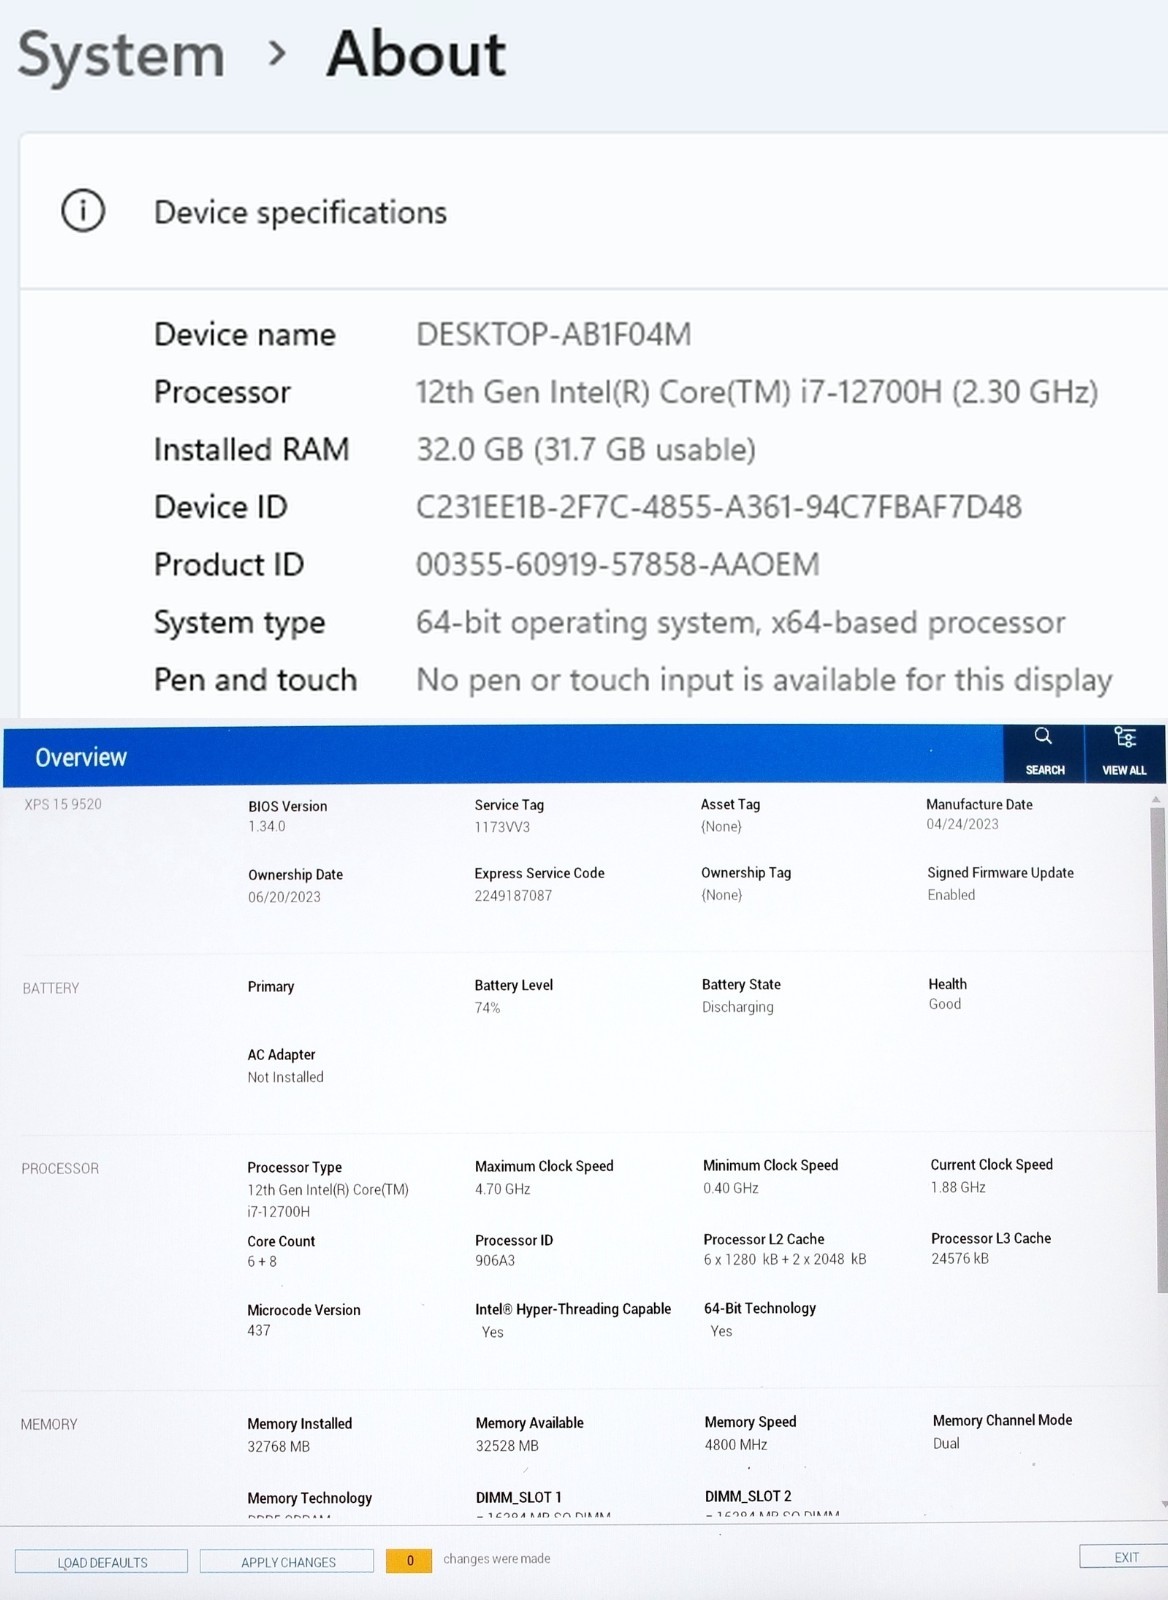Click the Device specifications header
This screenshot has height=1600, width=1168.
300,212
